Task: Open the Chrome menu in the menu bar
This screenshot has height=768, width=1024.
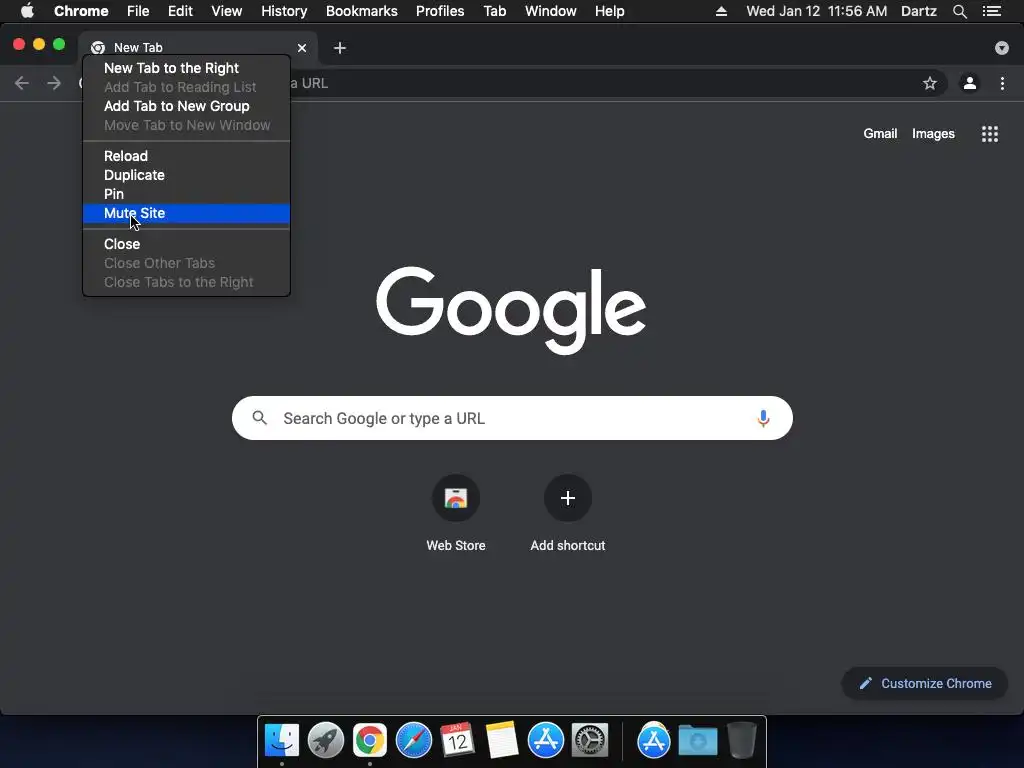Action: pyautogui.click(x=81, y=11)
